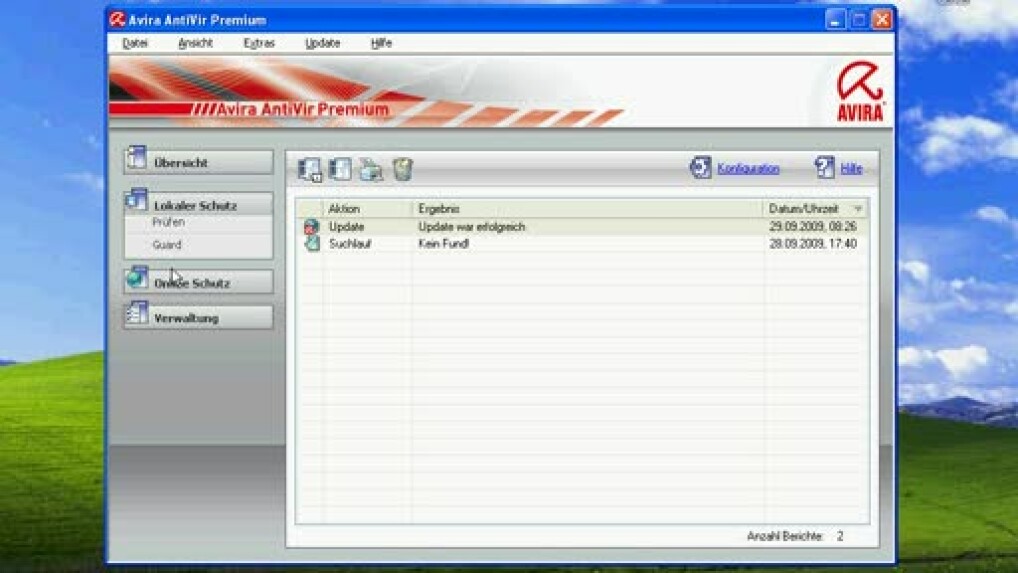
Task: Open the Extras menu
Action: [259, 43]
